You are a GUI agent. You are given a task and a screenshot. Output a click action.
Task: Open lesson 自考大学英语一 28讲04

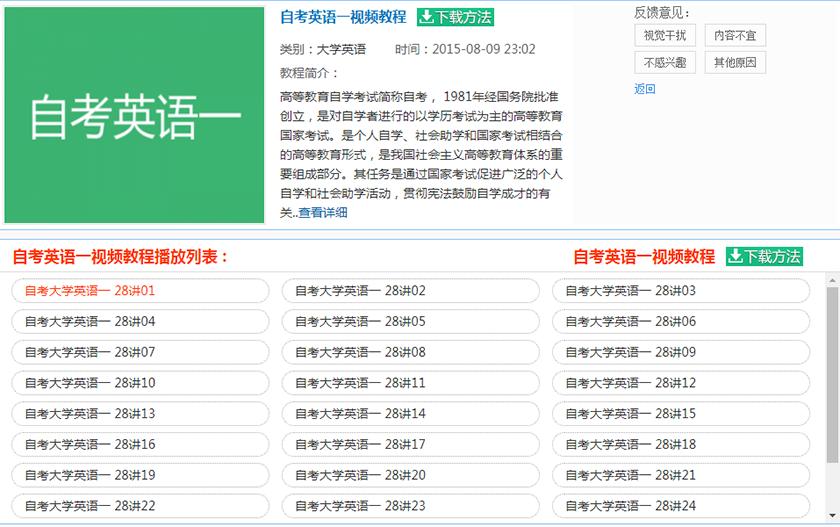(140, 321)
